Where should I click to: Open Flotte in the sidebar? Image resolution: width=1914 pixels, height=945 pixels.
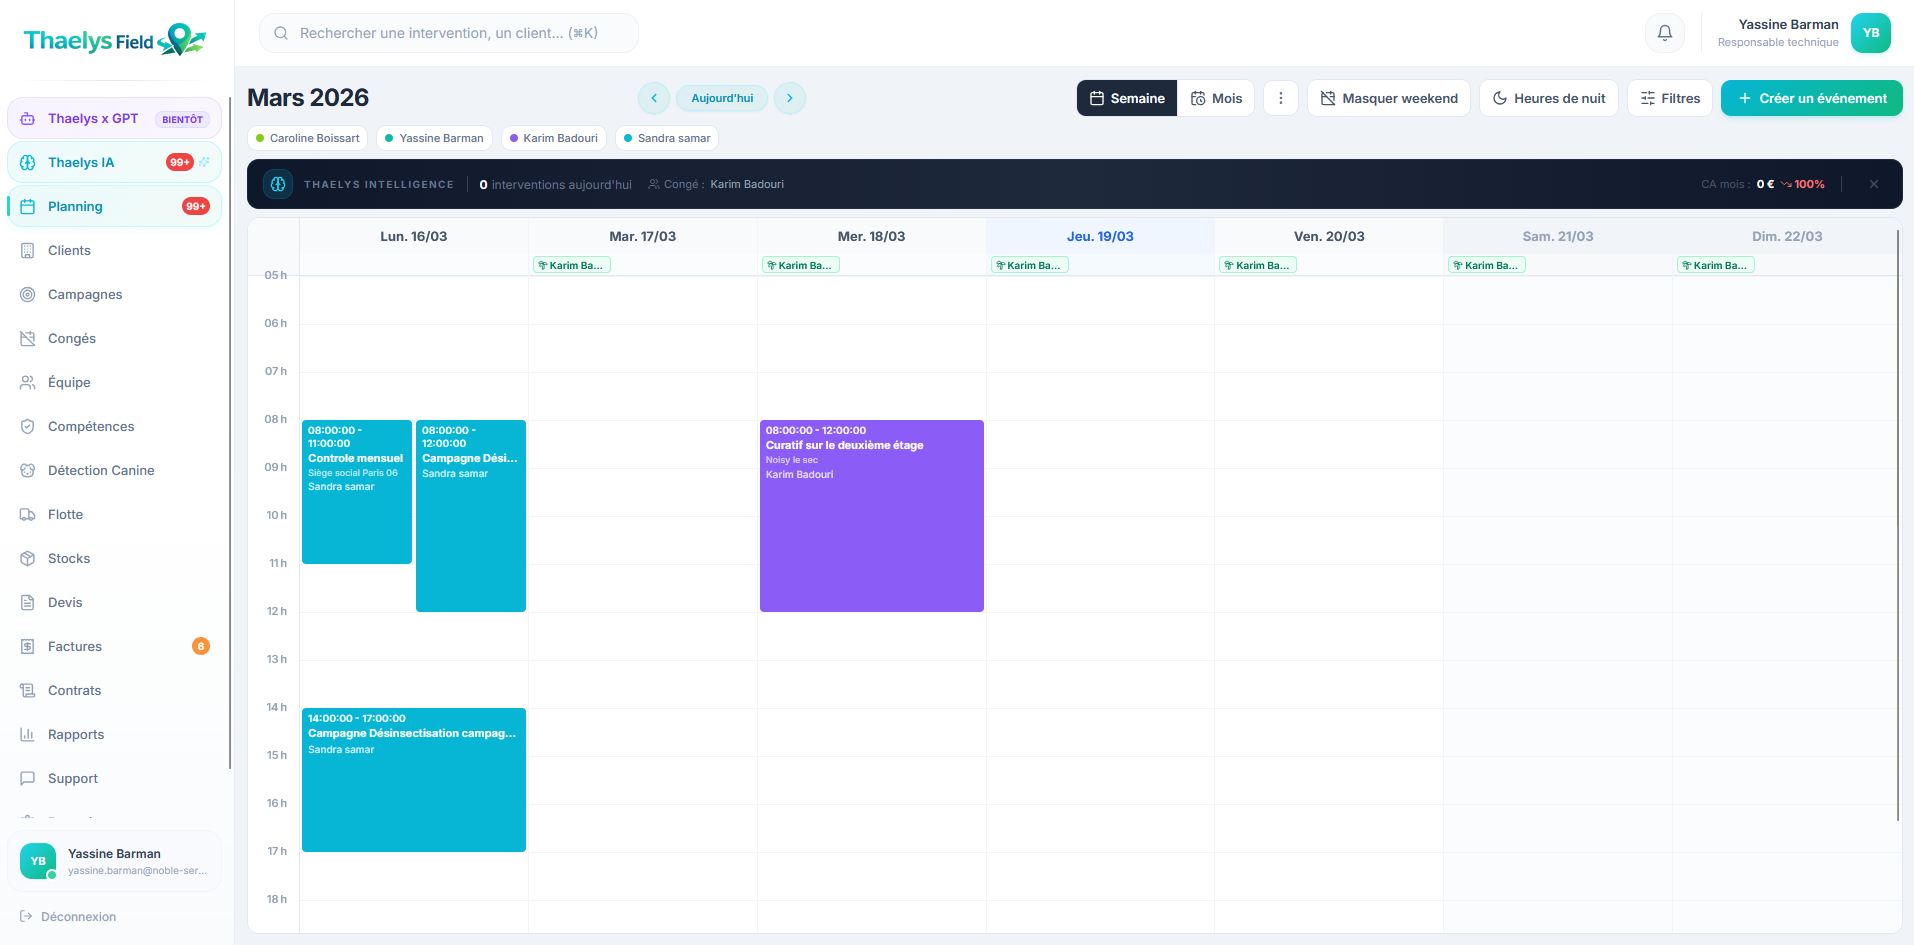[x=65, y=514]
